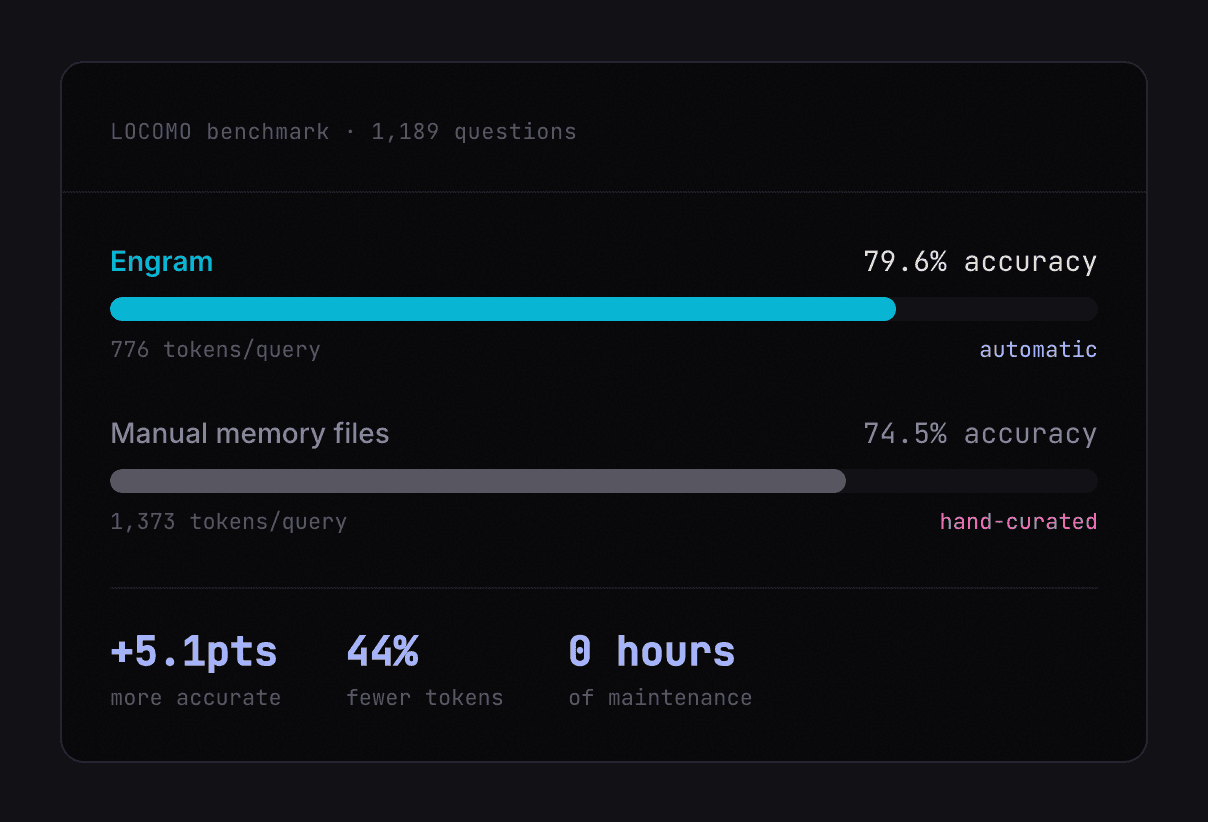Viewport: 1208px width, 822px height.
Task: Click the 74.5% accuracy value
Action: pyautogui.click(x=979, y=434)
